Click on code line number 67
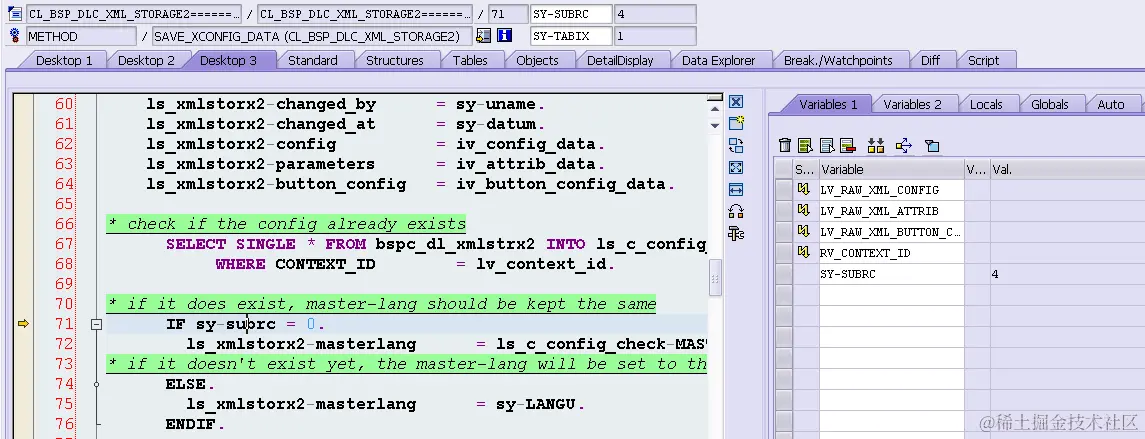This screenshot has width=1145, height=439. point(64,244)
